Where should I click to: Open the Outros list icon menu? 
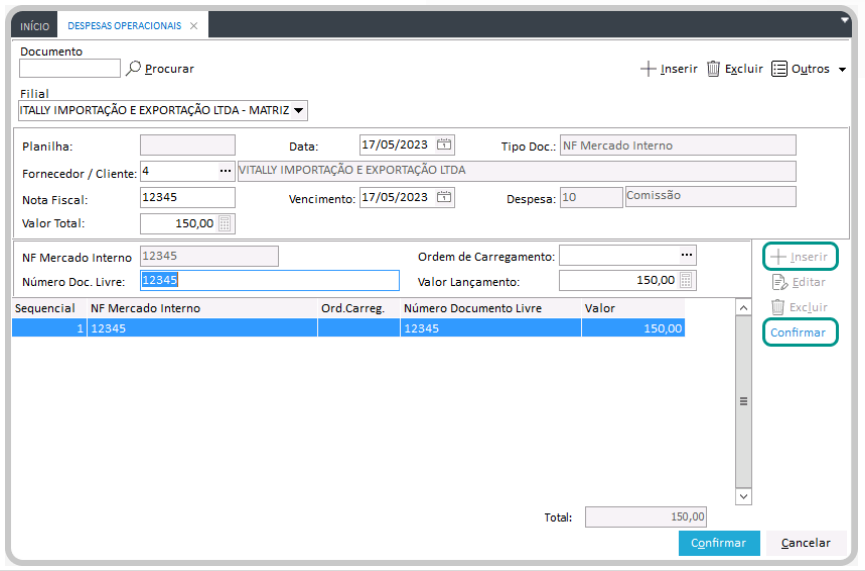tap(779, 69)
